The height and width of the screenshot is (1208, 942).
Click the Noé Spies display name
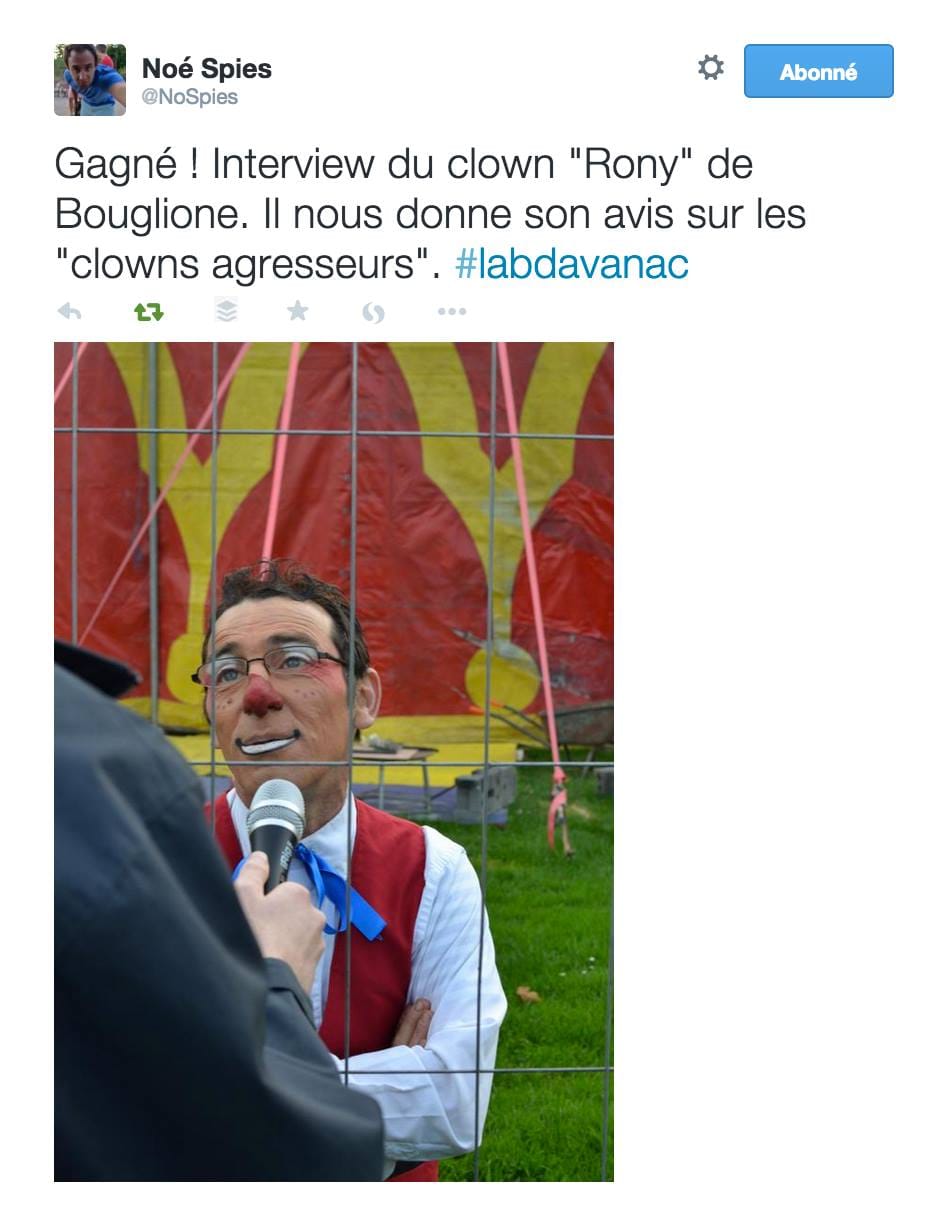[x=207, y=68]
